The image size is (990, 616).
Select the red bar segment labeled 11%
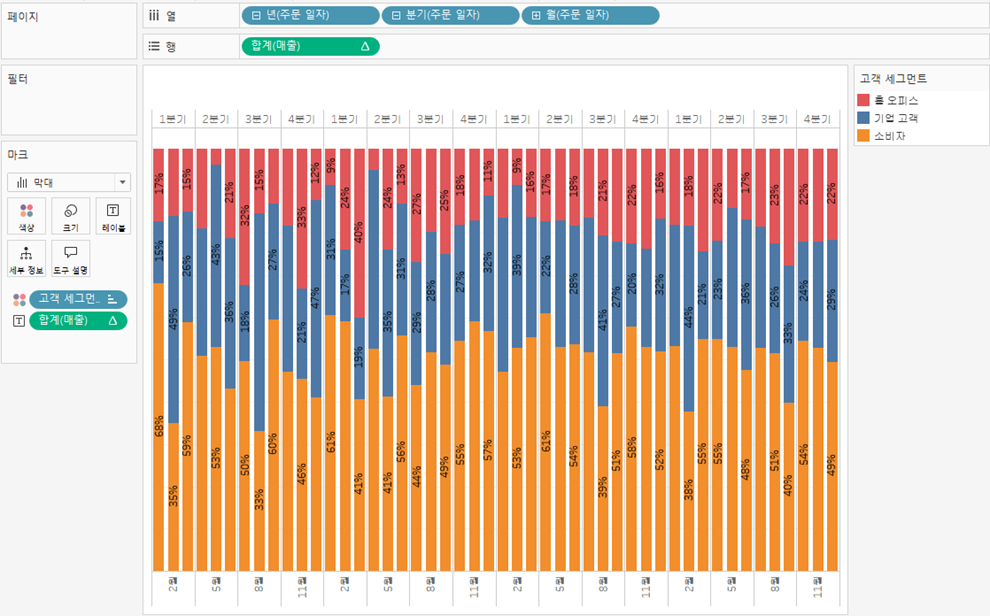(488, 172)
